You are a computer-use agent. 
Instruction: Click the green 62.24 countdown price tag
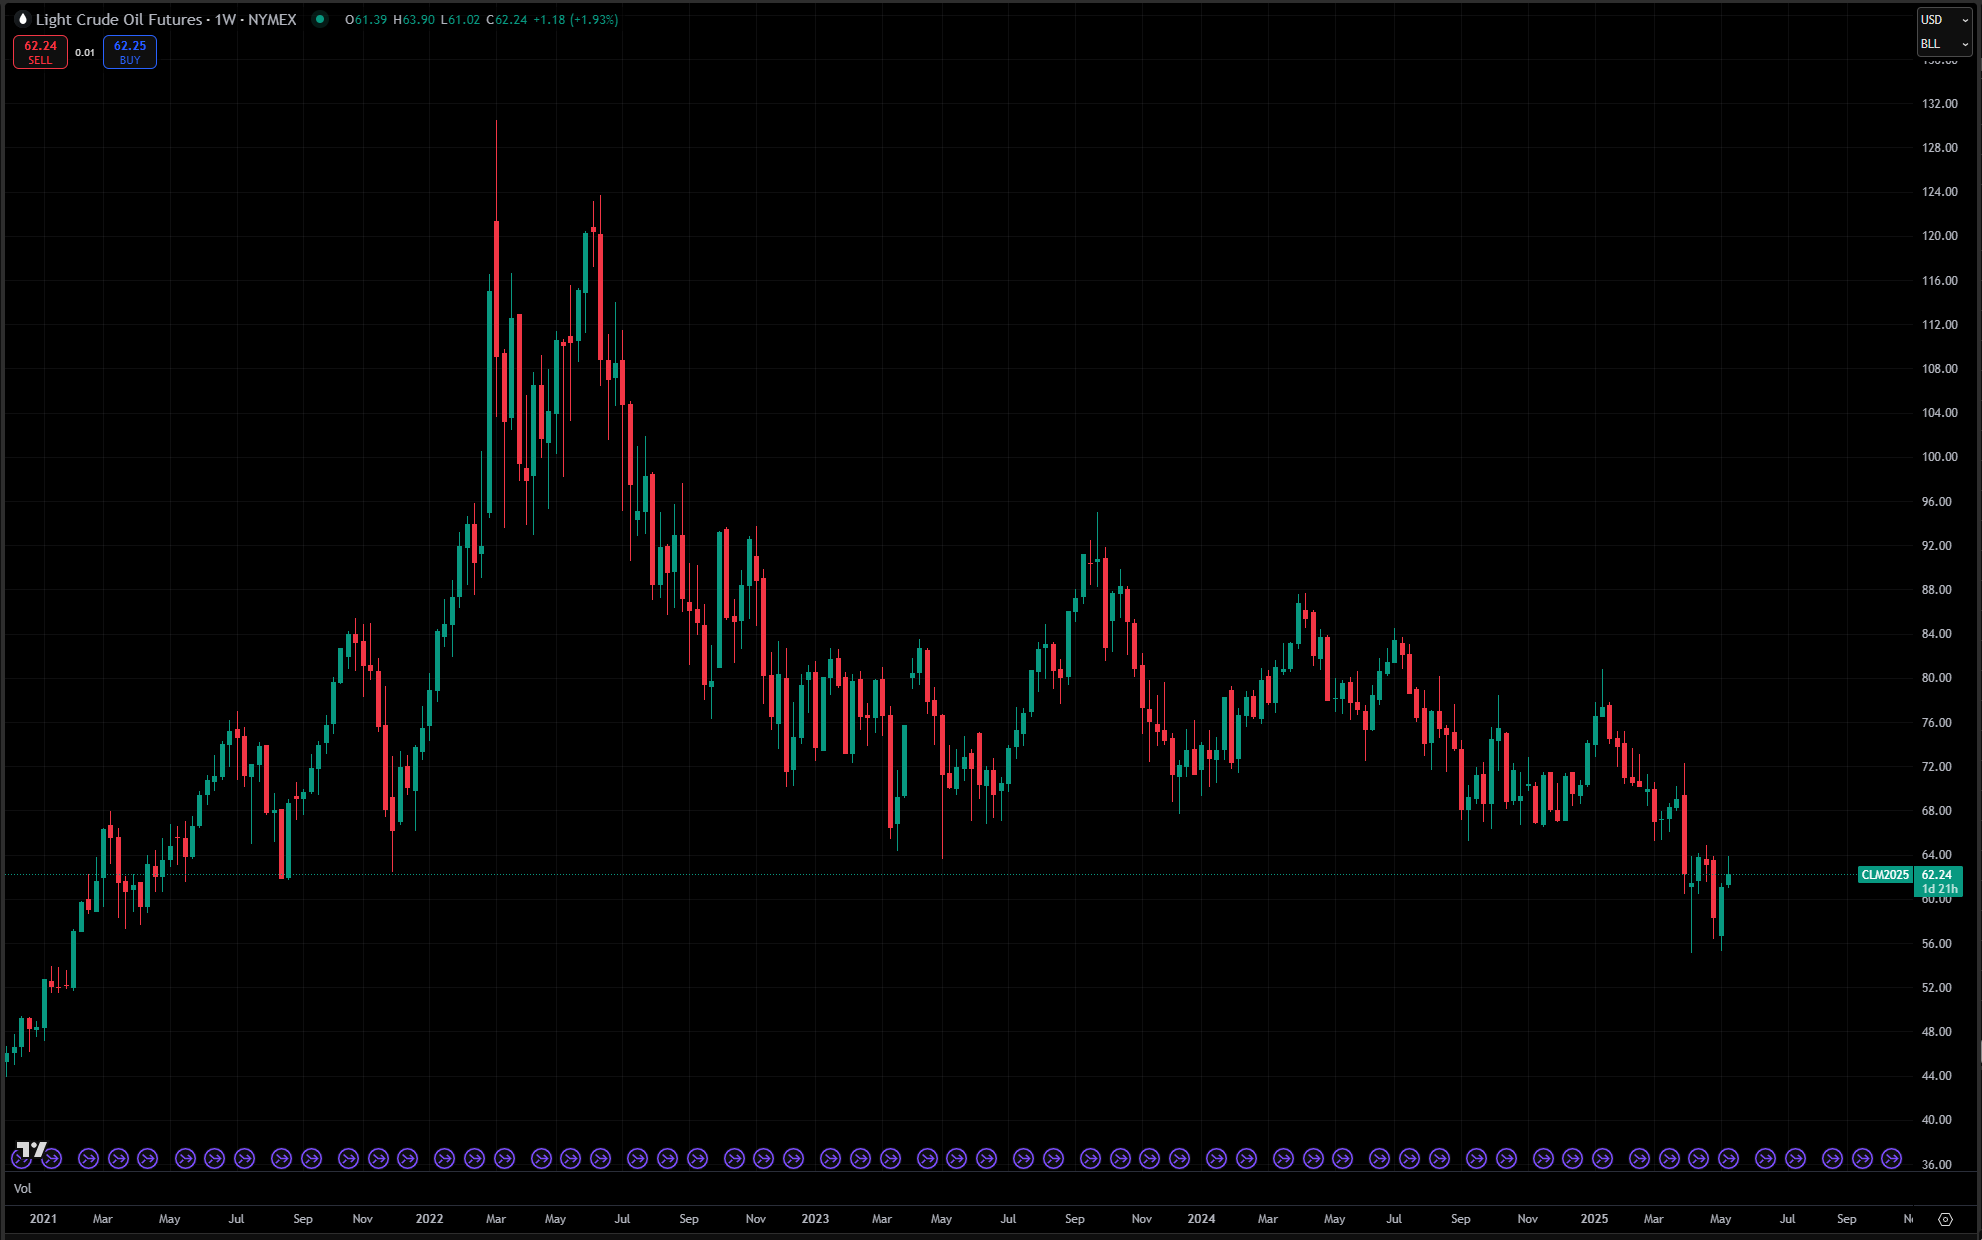point(1938,881)
